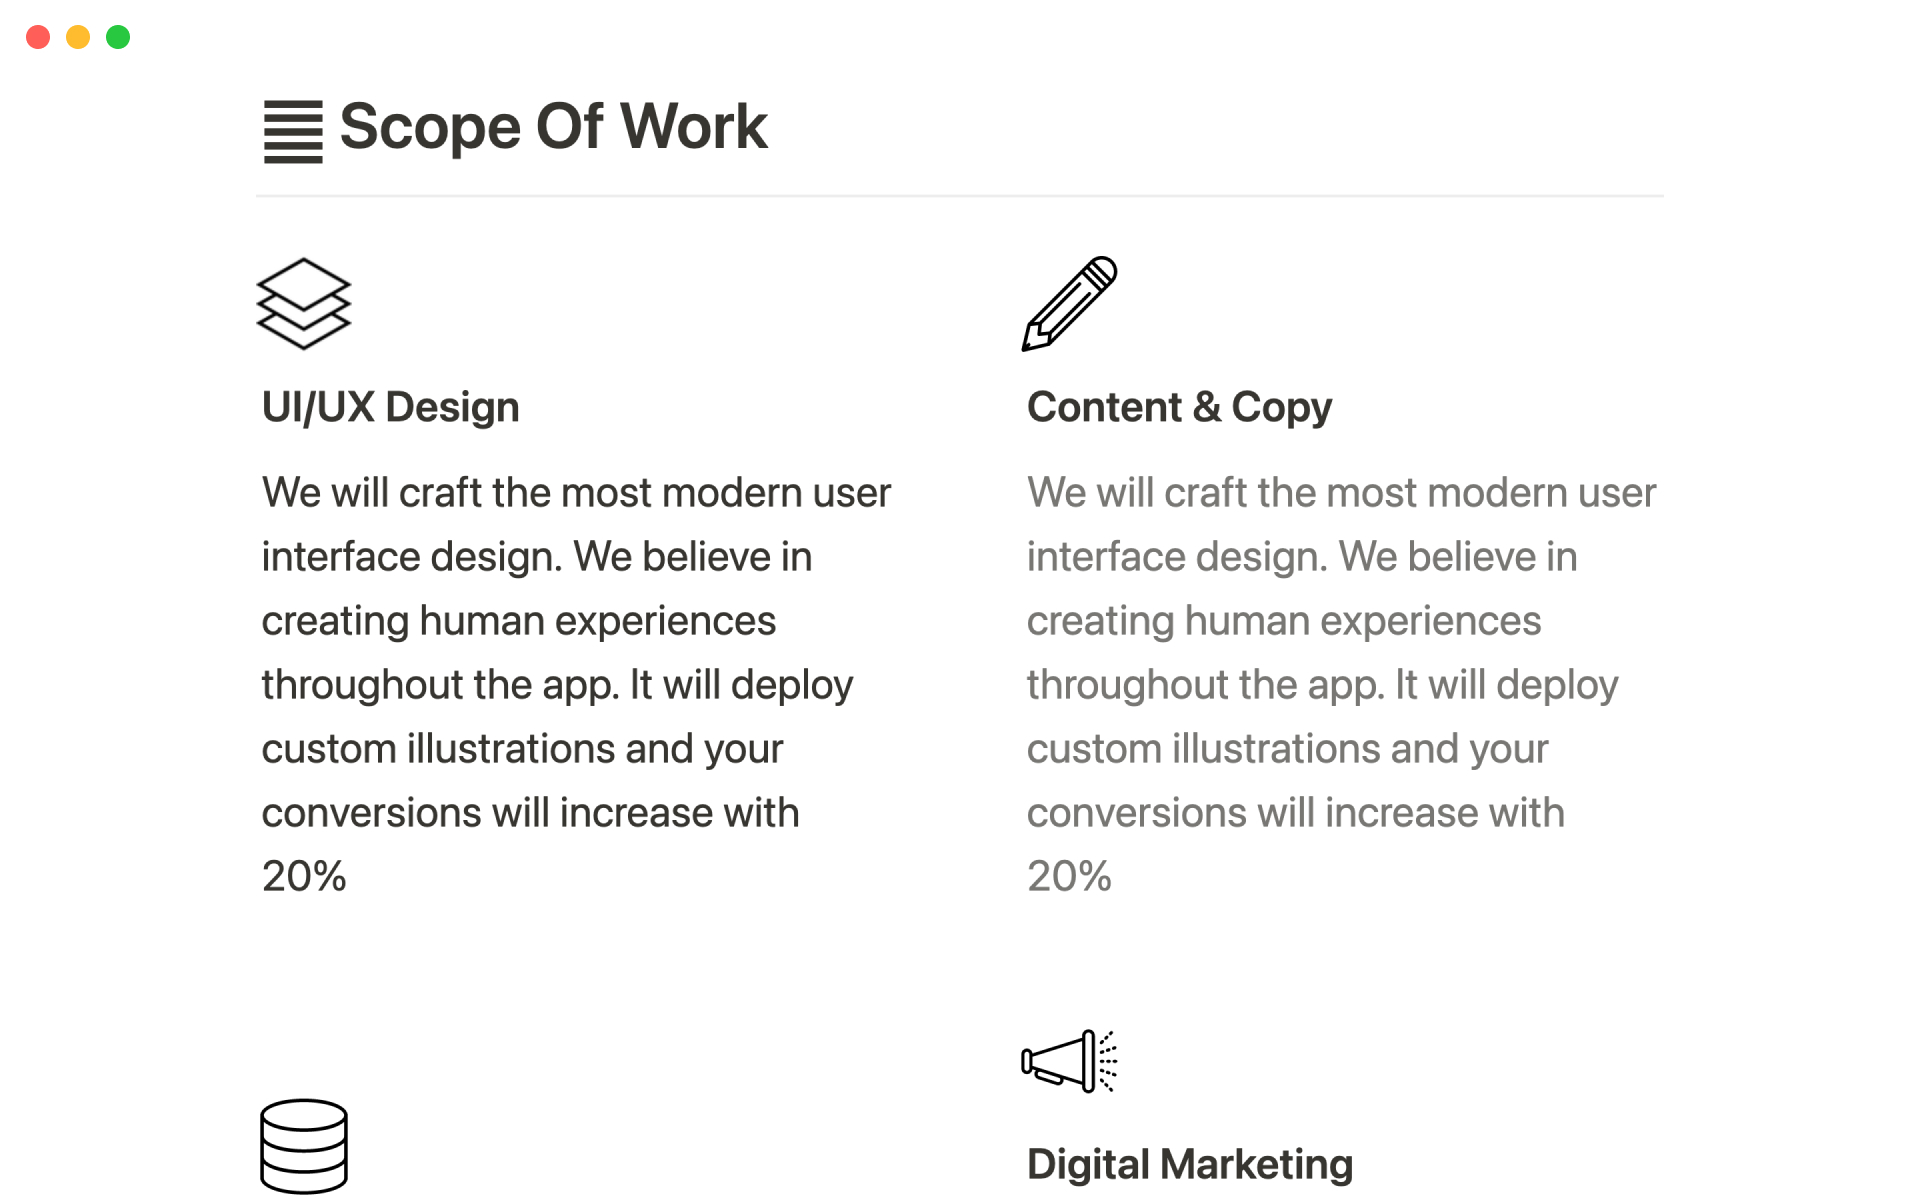Click gray 'We will craft' line under Content & Copy

tap(1341, 493)
